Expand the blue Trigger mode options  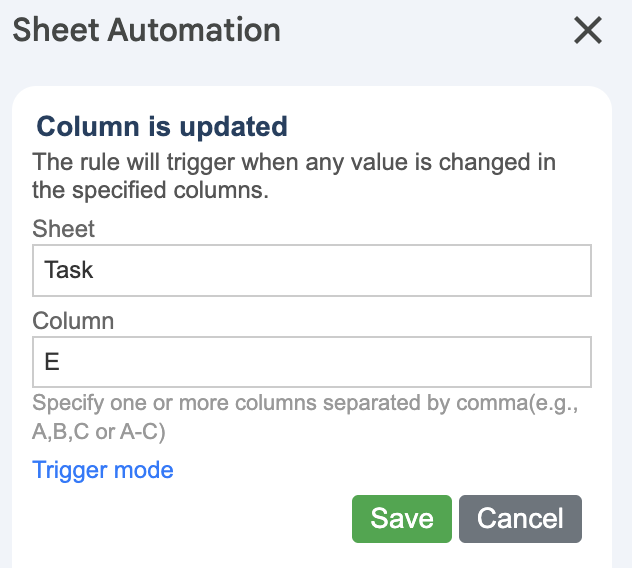click(x=103, y=470)
